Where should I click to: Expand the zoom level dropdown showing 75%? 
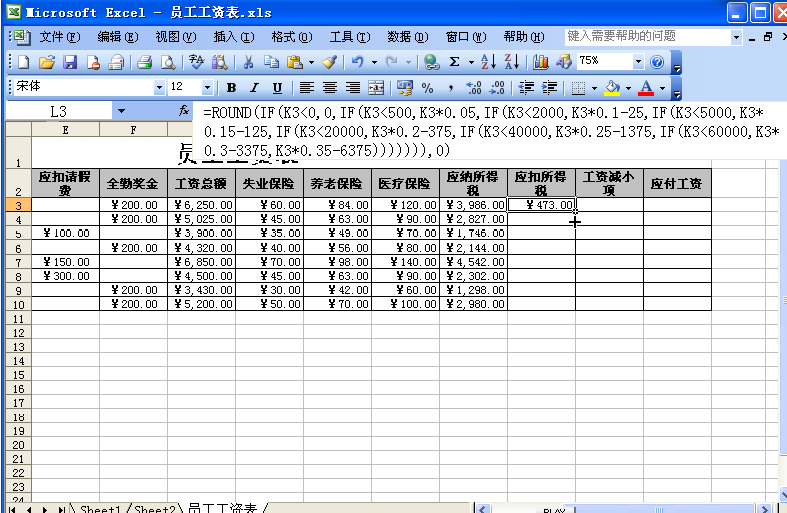tap(638, 62)
